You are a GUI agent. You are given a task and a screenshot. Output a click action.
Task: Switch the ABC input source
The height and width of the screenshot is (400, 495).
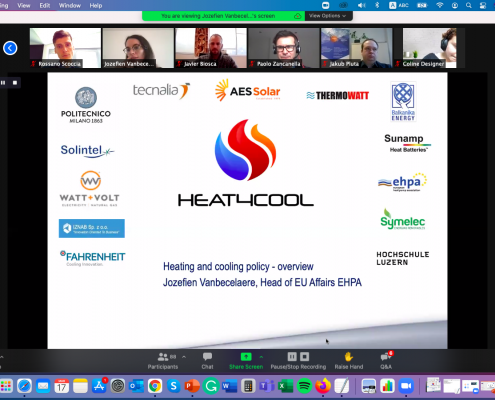(x=399, y=5)
